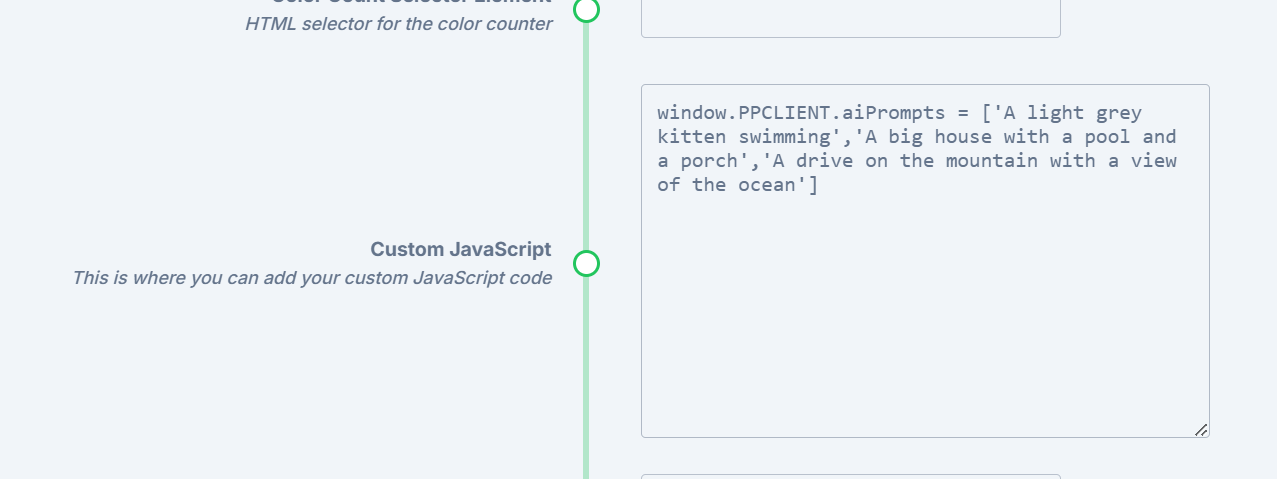The height and width of the screenshot is (479, 1277).
Task: Click the Color Count Selector input field
Action: click(850, 18)
